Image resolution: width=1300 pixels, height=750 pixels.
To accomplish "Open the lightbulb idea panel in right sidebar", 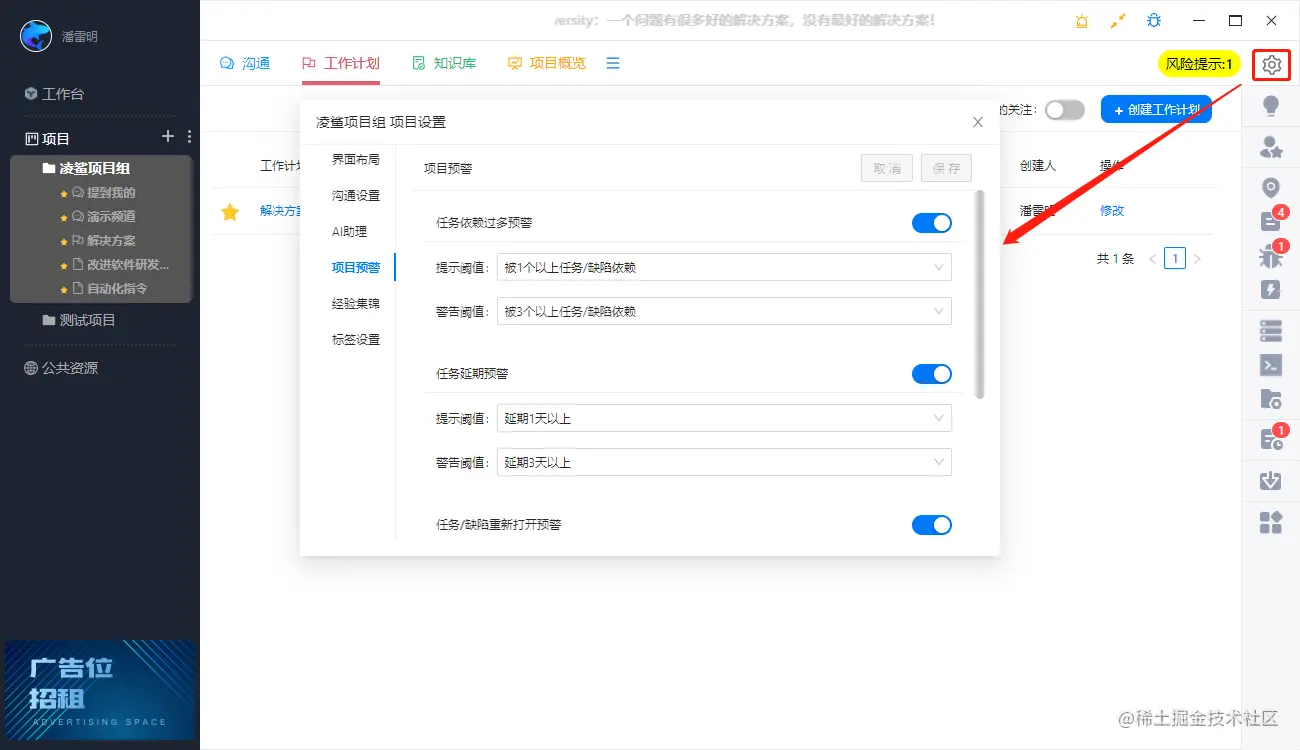I will (x=1271, y=105).
